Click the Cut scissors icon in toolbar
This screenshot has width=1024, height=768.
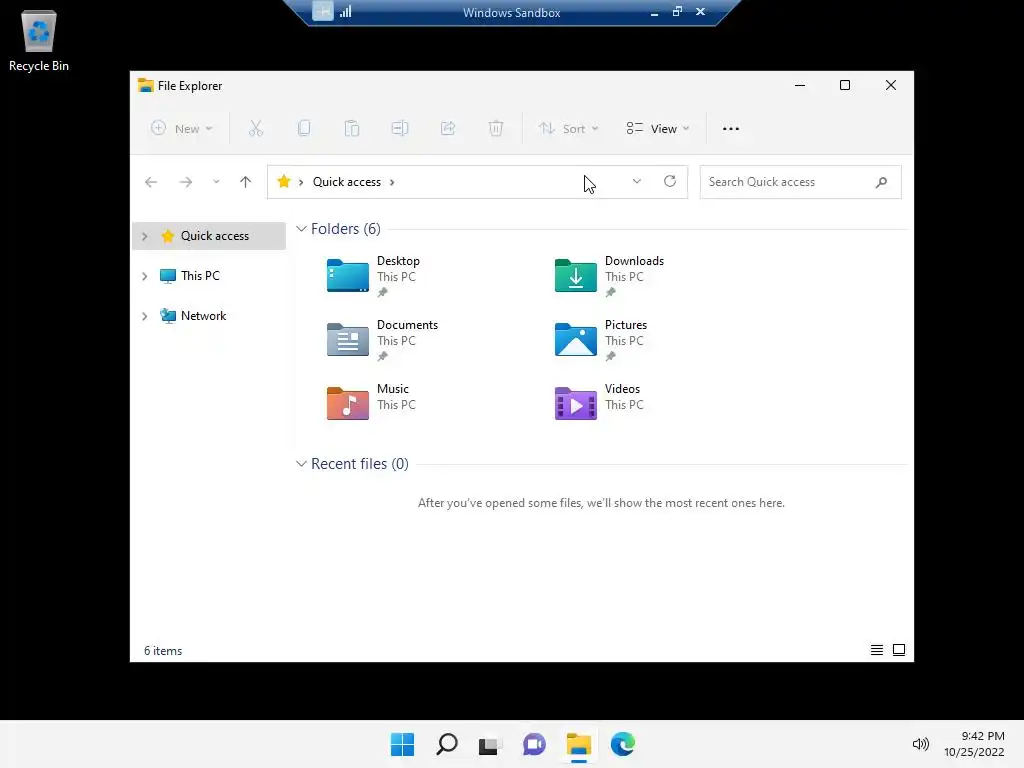pyautogui.click(x=255, y=129)
